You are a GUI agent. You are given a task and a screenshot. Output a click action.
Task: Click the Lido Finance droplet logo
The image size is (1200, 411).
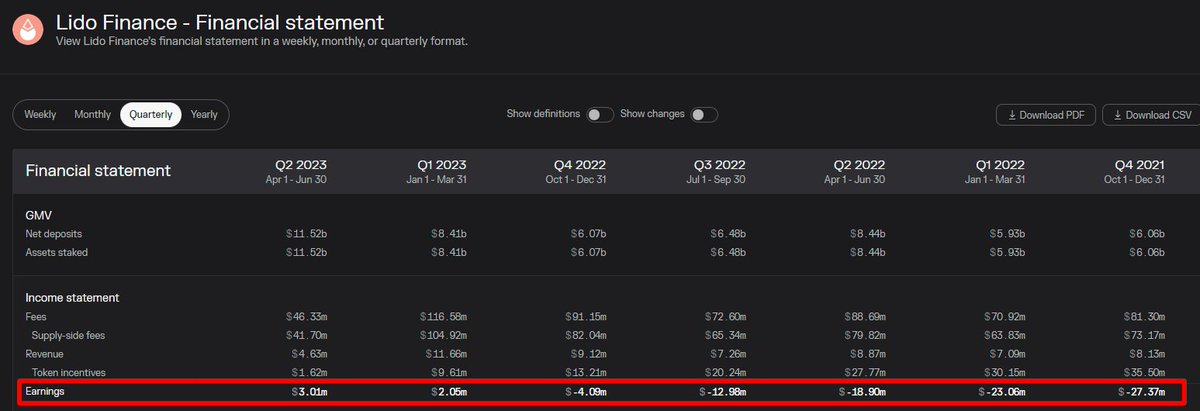(28, 29)
